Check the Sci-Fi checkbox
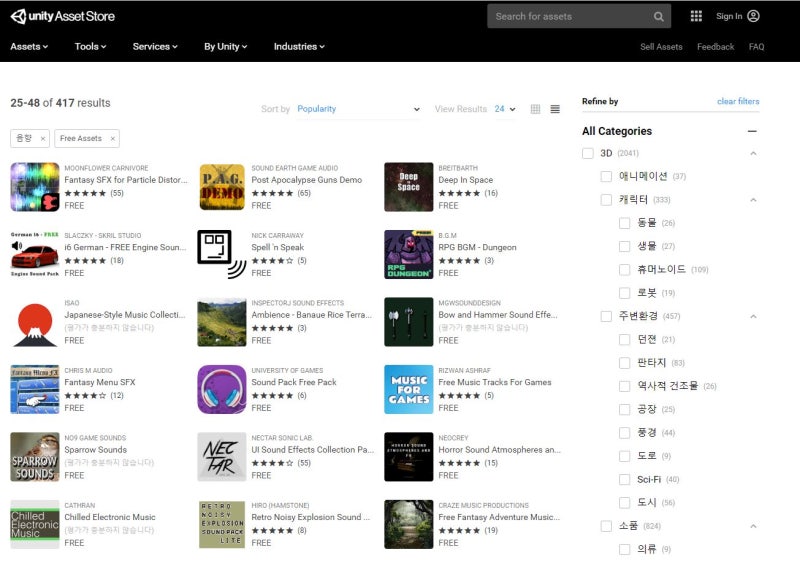 (624, 479)
